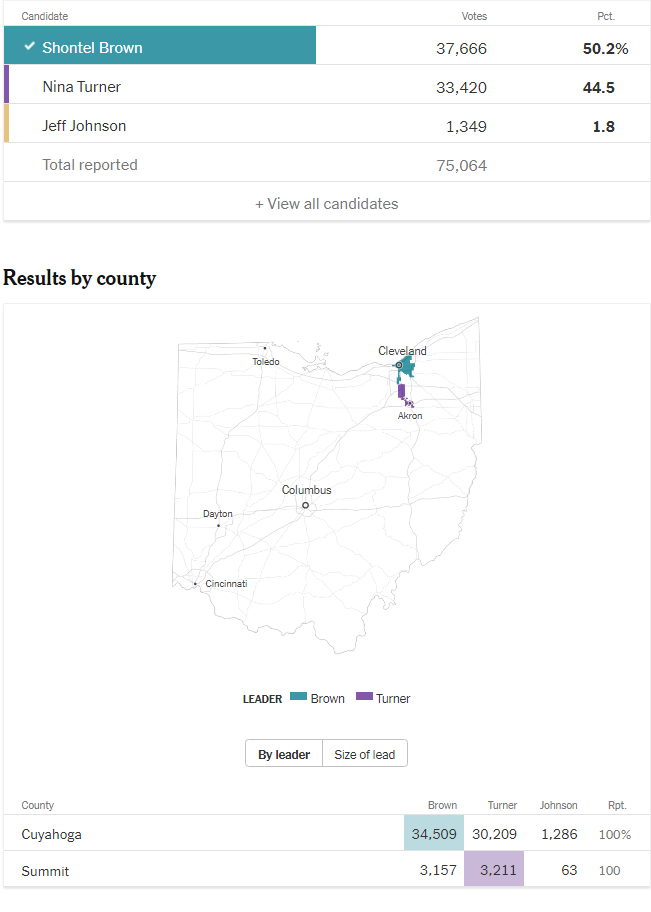Click the purple Turner legend swatch
Viewport: 651px width, 912px height.
coord(364,696)
